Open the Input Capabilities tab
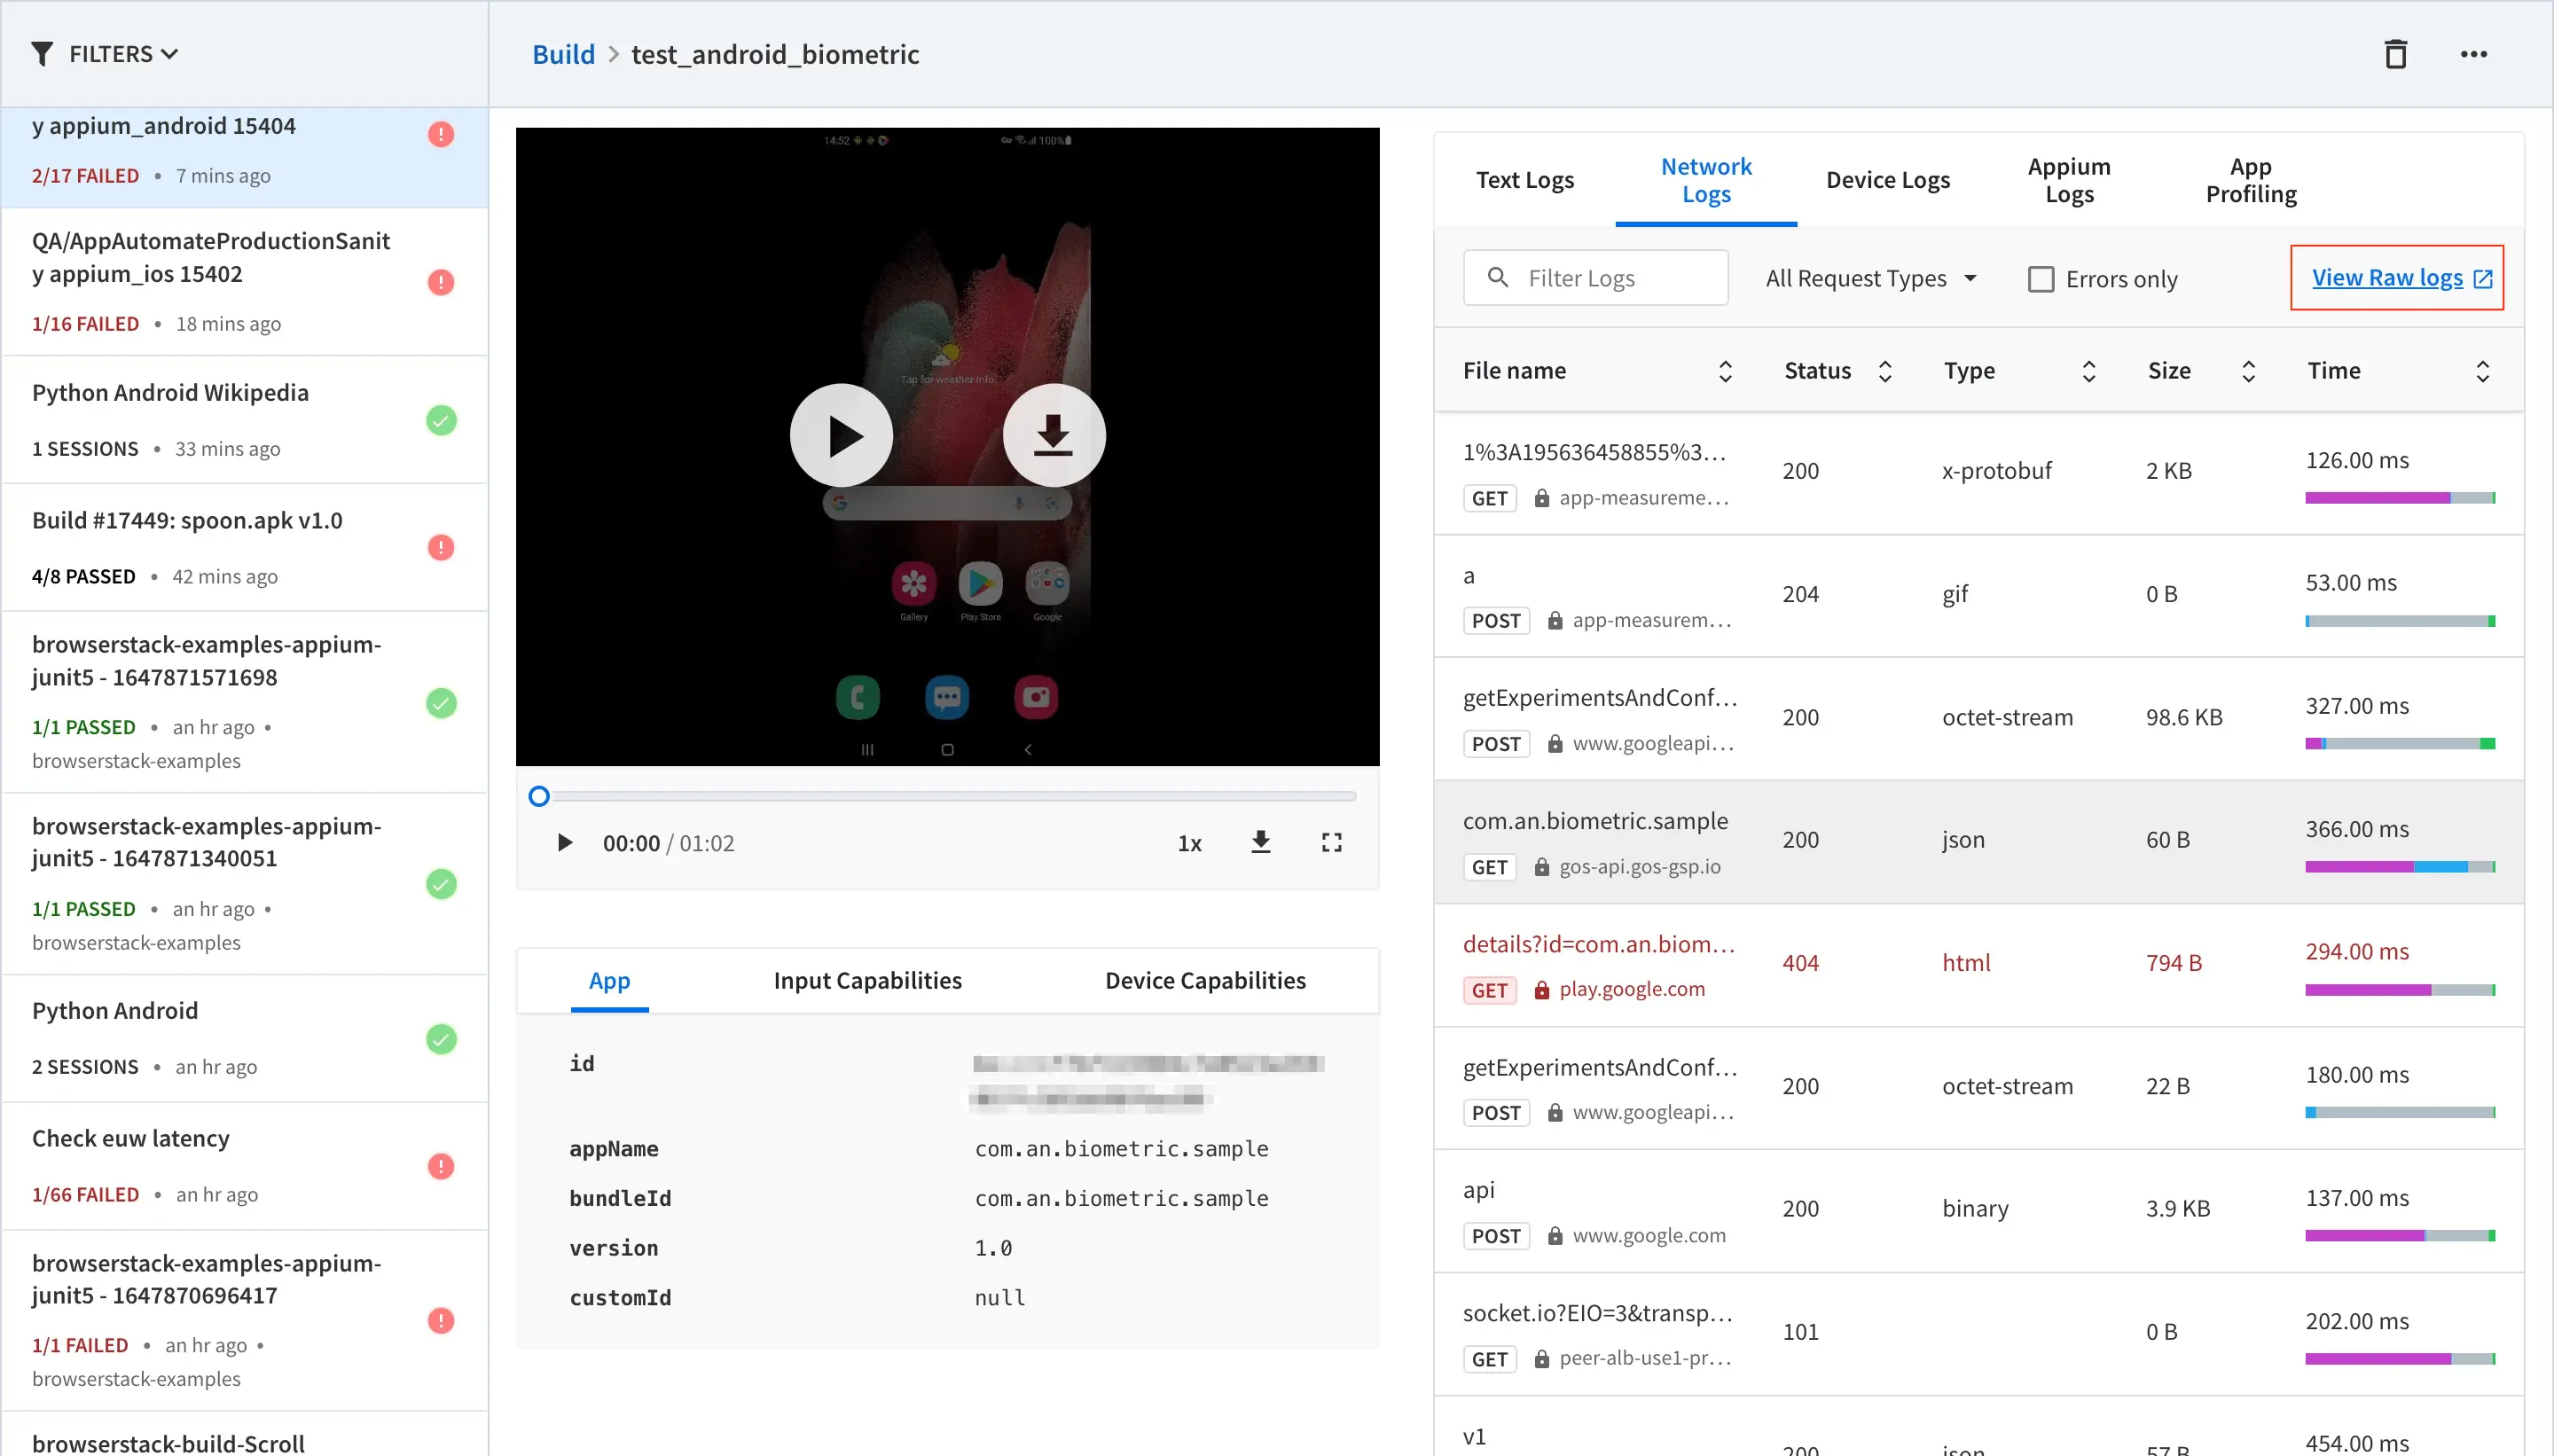2554x1456 pixels. 867,980
